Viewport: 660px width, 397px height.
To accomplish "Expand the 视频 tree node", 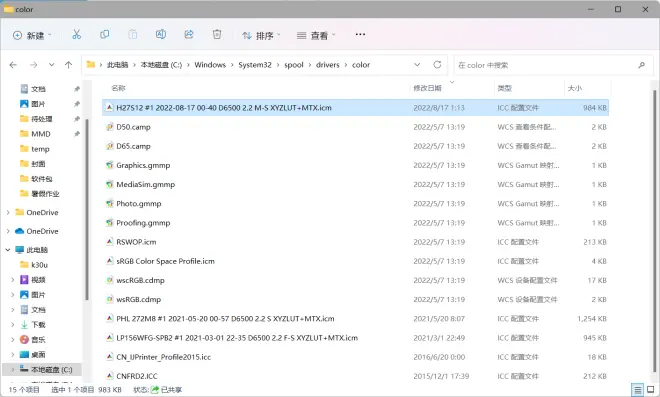I will coord(13,280).
